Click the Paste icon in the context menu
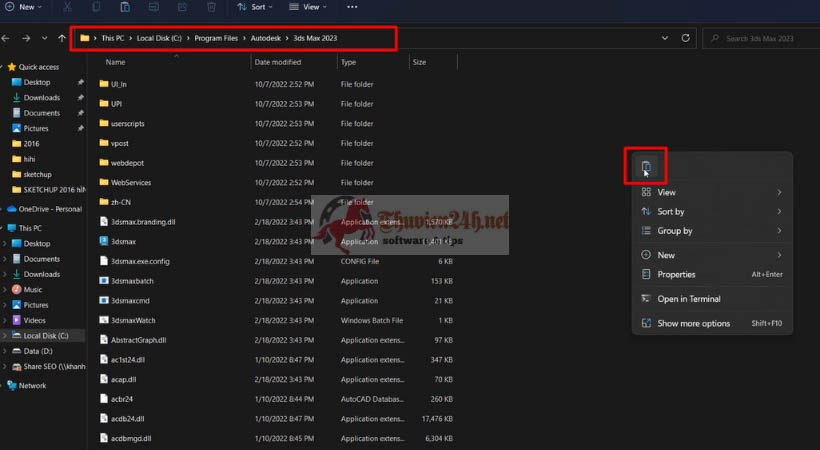Image resolution: width=820 pixels, height=450 pixels. click(646, 167)
